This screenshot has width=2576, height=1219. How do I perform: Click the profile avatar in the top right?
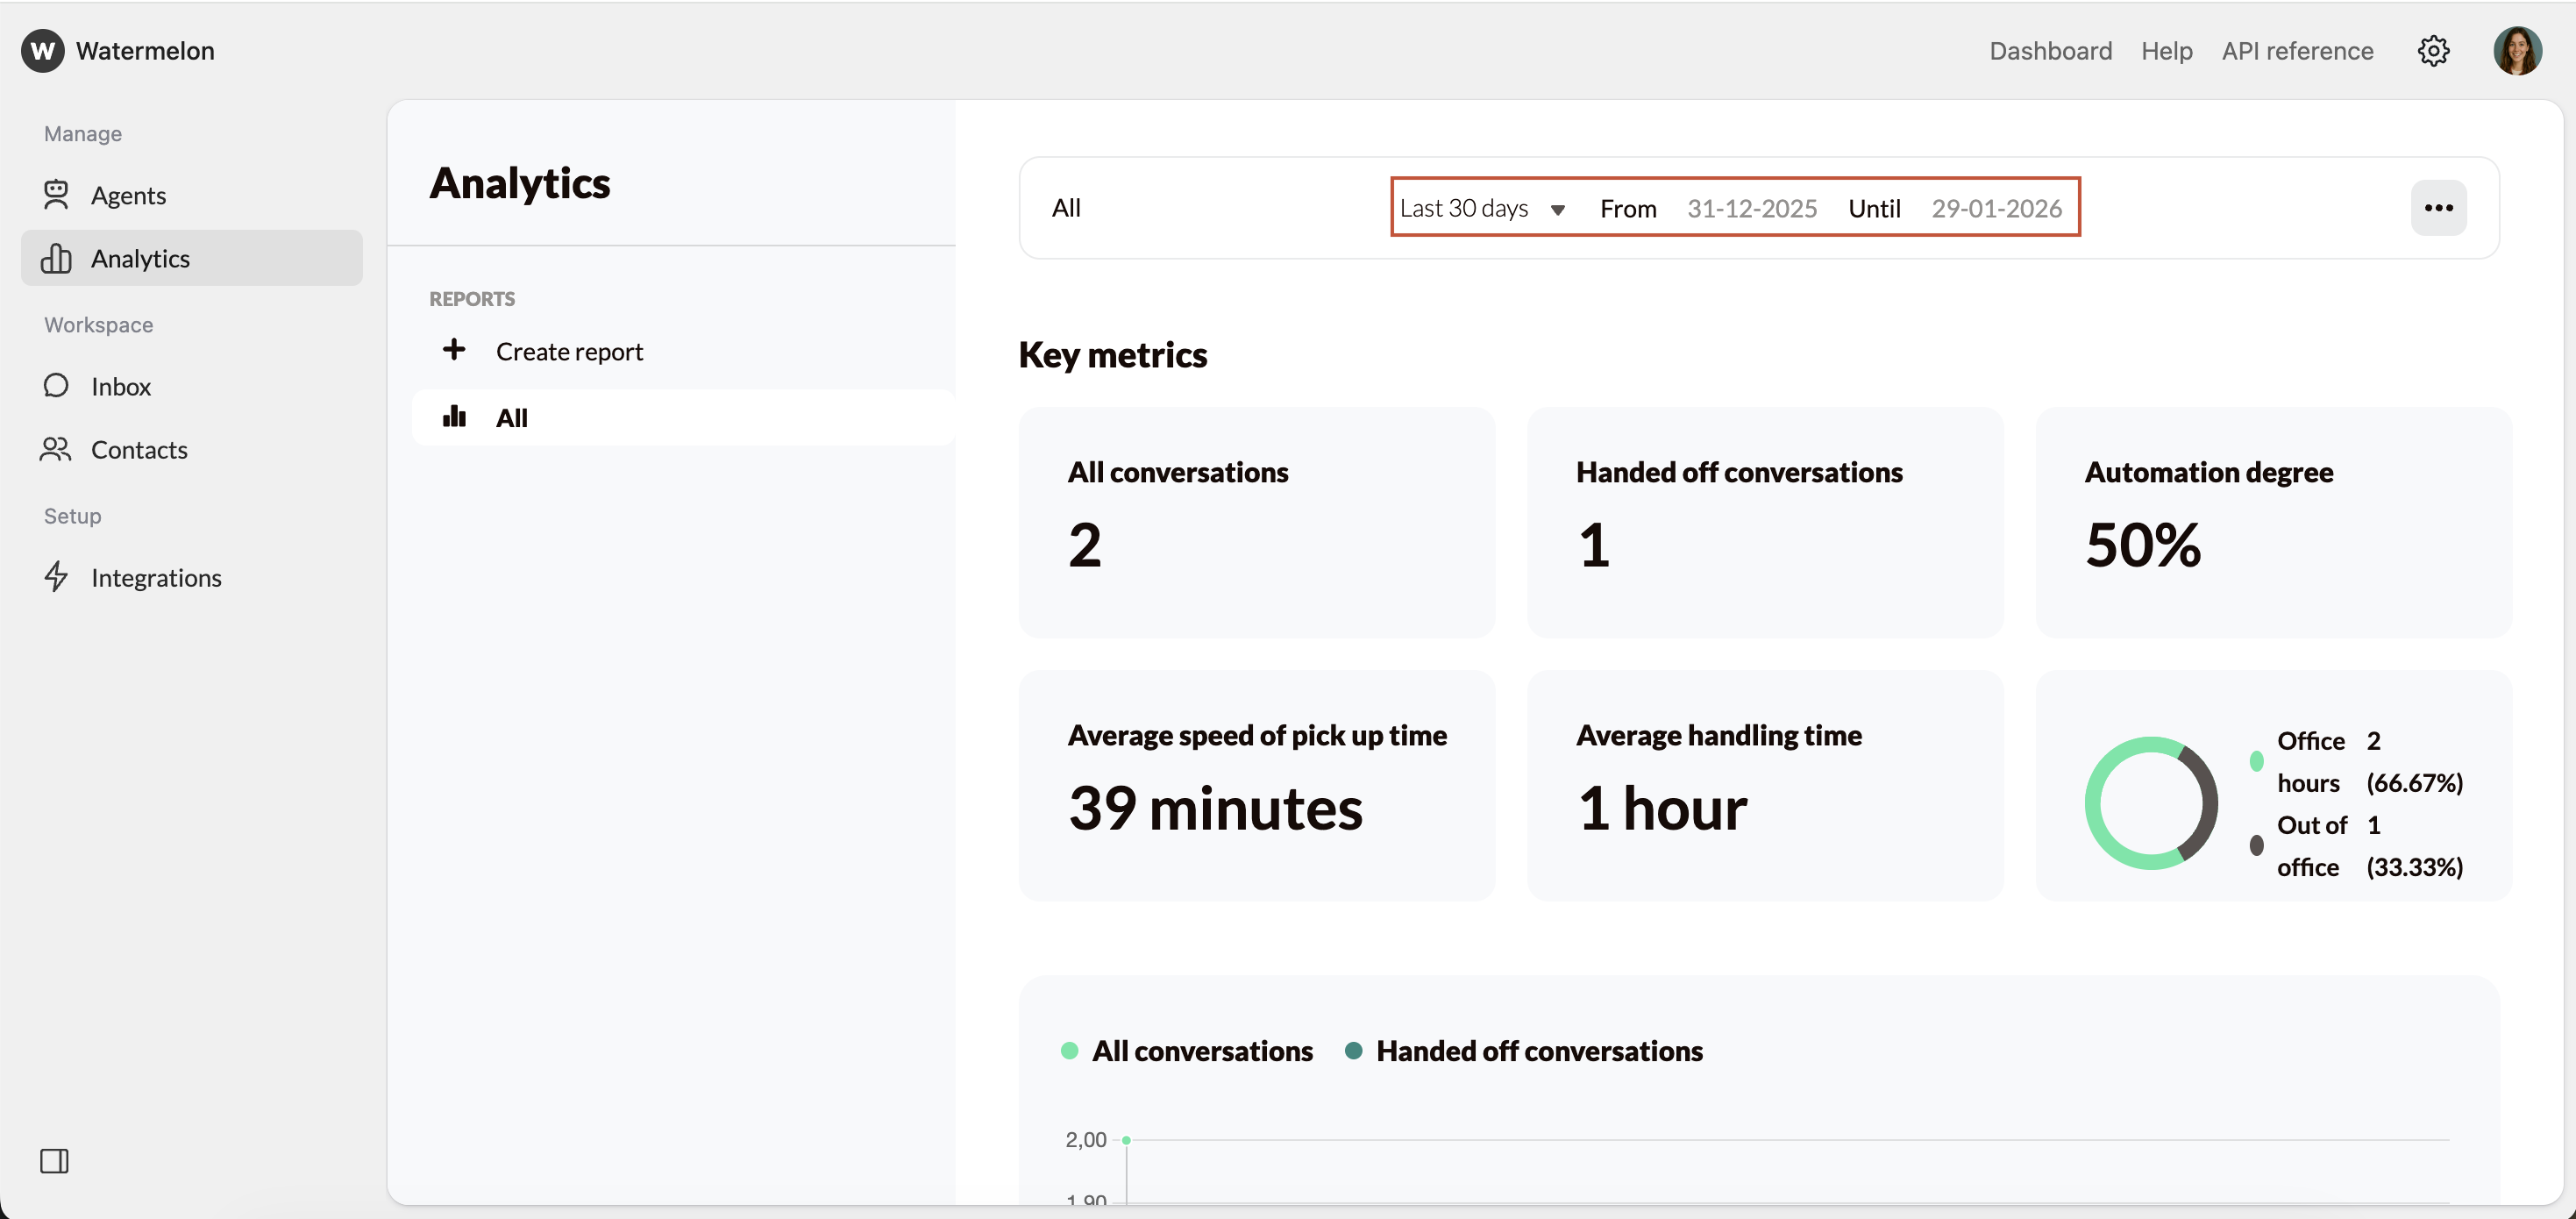[x=2518, y=50]
